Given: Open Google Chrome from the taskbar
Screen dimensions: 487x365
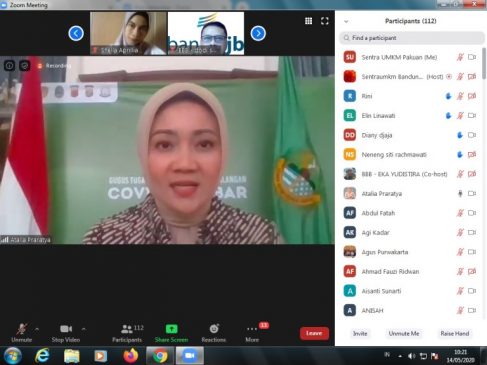Looking at the screenshot, I should point(160,356).
